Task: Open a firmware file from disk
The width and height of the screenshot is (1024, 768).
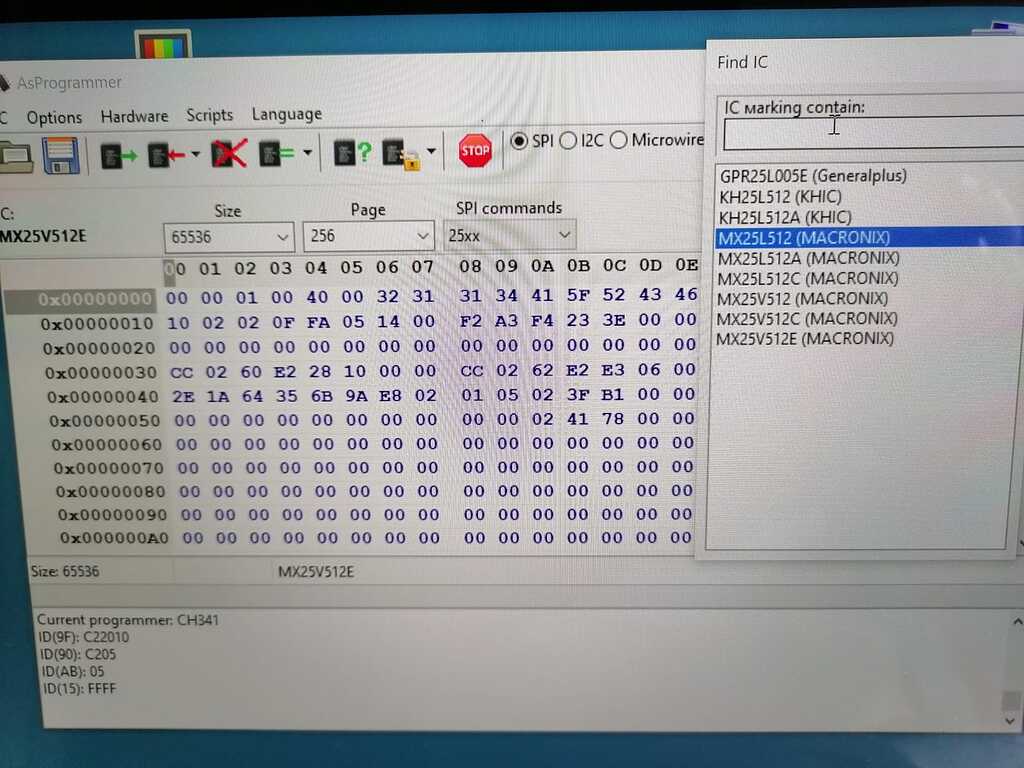Action: coord(17,157)
